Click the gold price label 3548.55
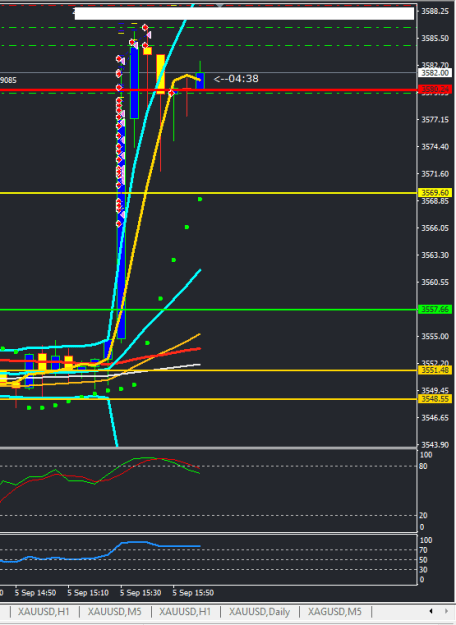The width and height of the screenshot is (456, 625). (434, 399)
